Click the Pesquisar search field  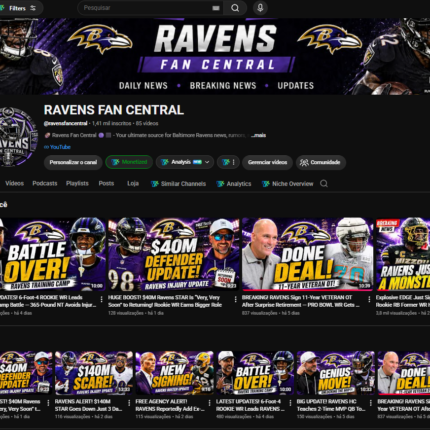coord(147,8)
